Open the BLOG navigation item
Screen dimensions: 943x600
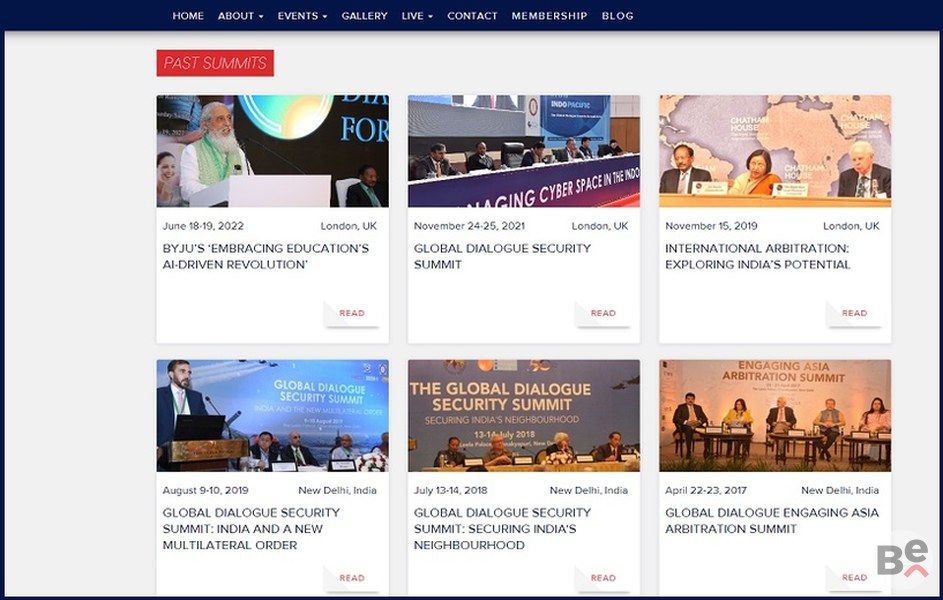click(618, 16)
